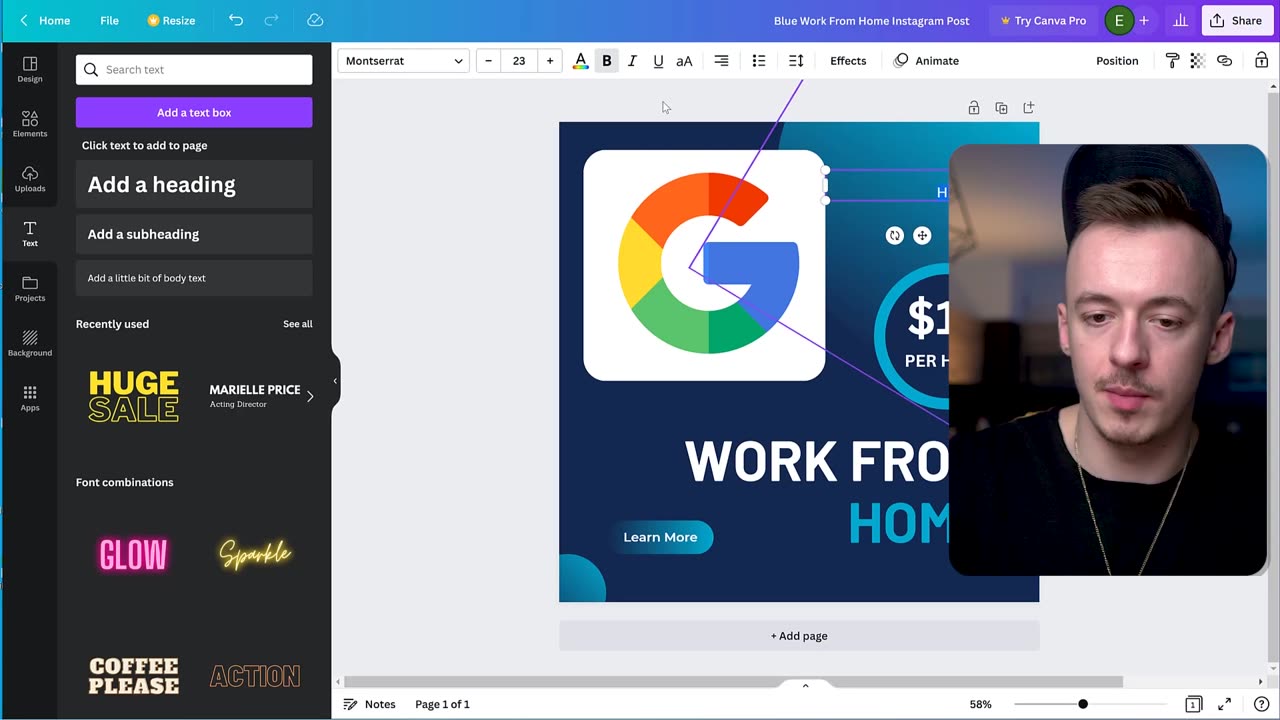Change text alignment

(721, 61)
